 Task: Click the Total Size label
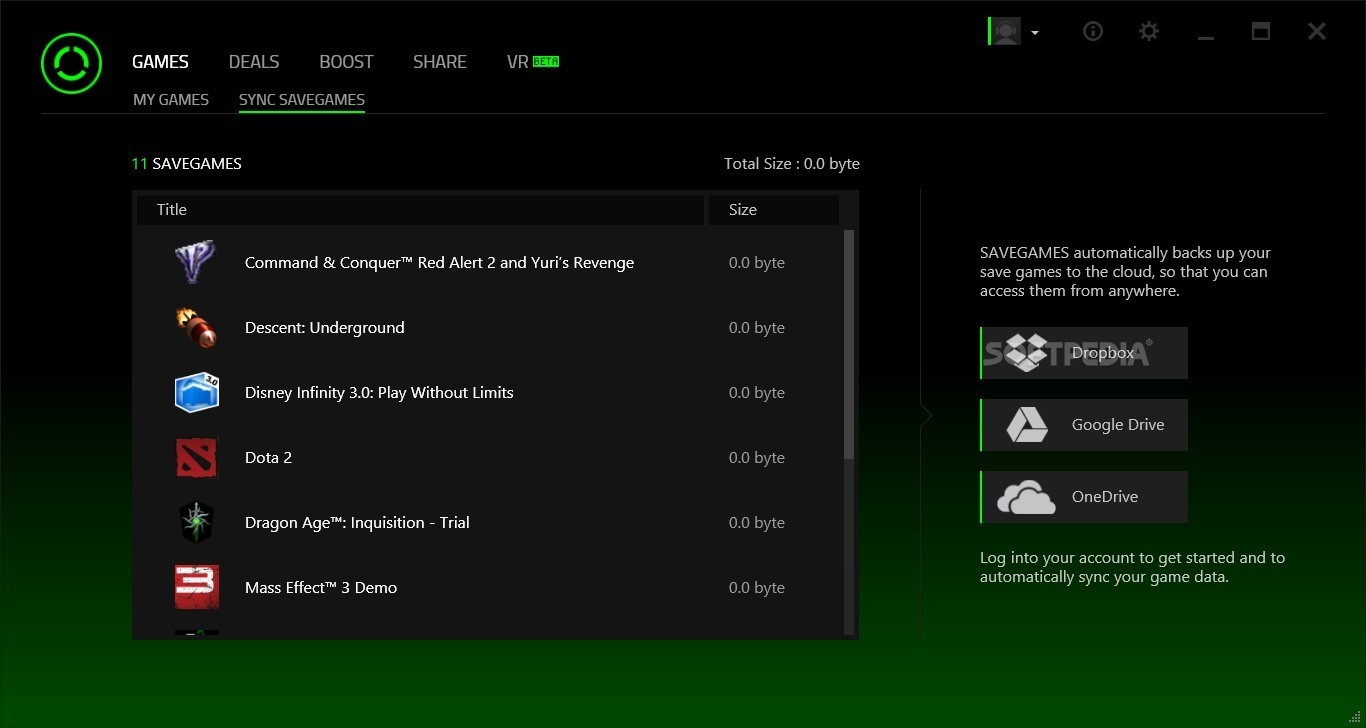(792, 163)
